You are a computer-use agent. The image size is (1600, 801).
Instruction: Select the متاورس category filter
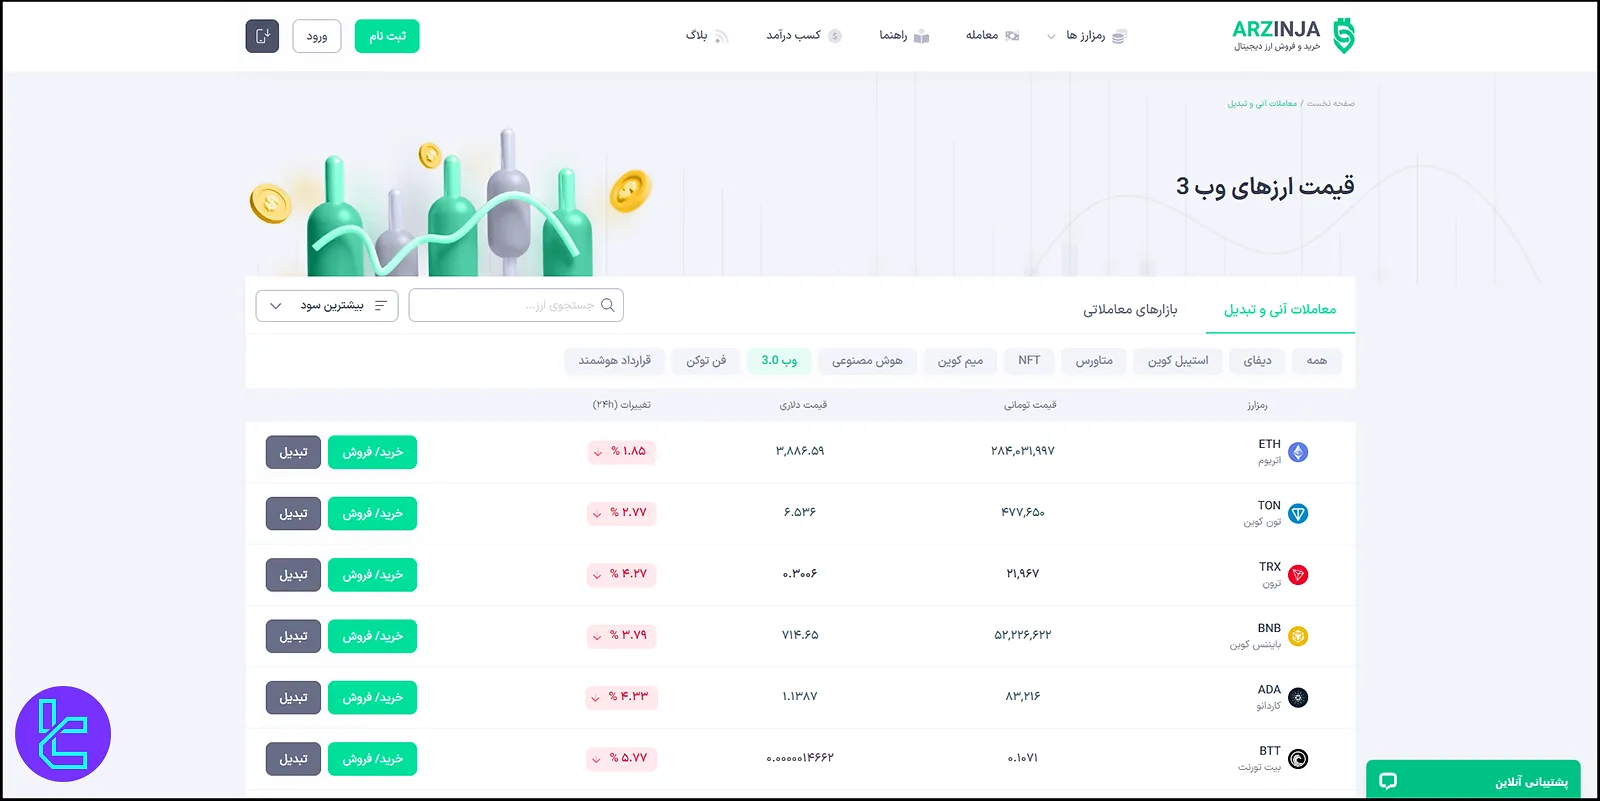1094,361
